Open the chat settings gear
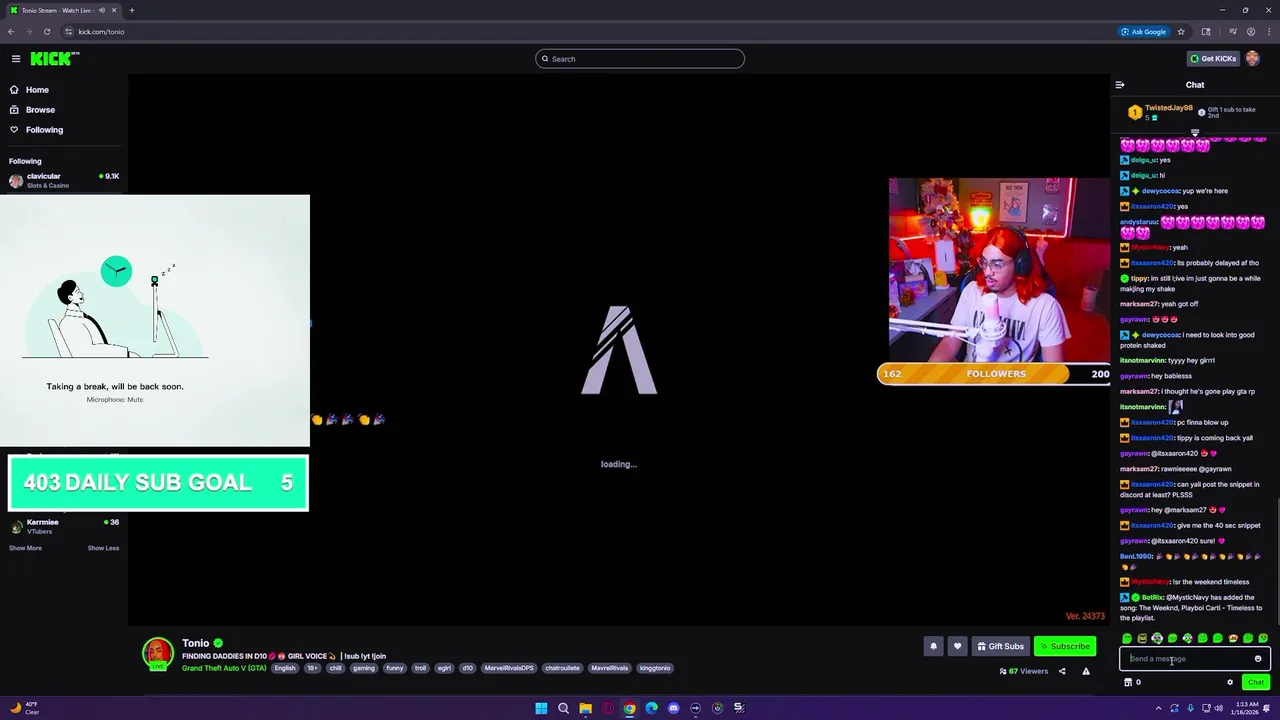The height and width of the screenshot is (720, 1280). [1230, 682]
